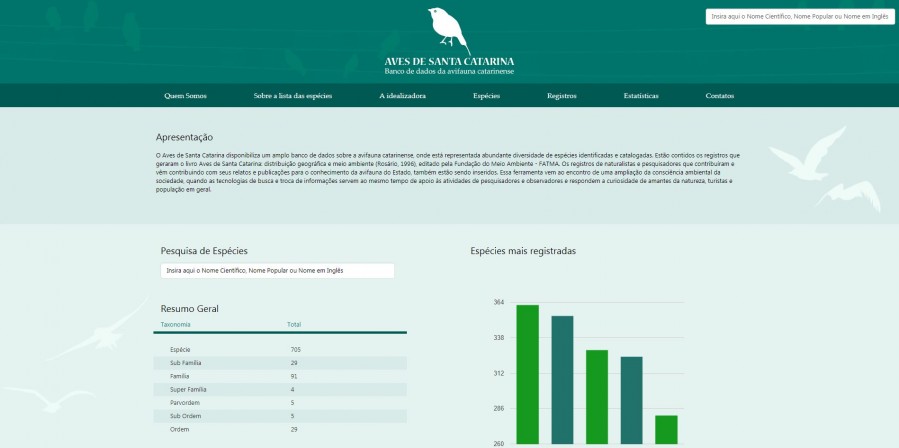The width and height of the screenshot is (899, 448).
Task: Open the A idealizadora page
Action: (x=402, y=96)
